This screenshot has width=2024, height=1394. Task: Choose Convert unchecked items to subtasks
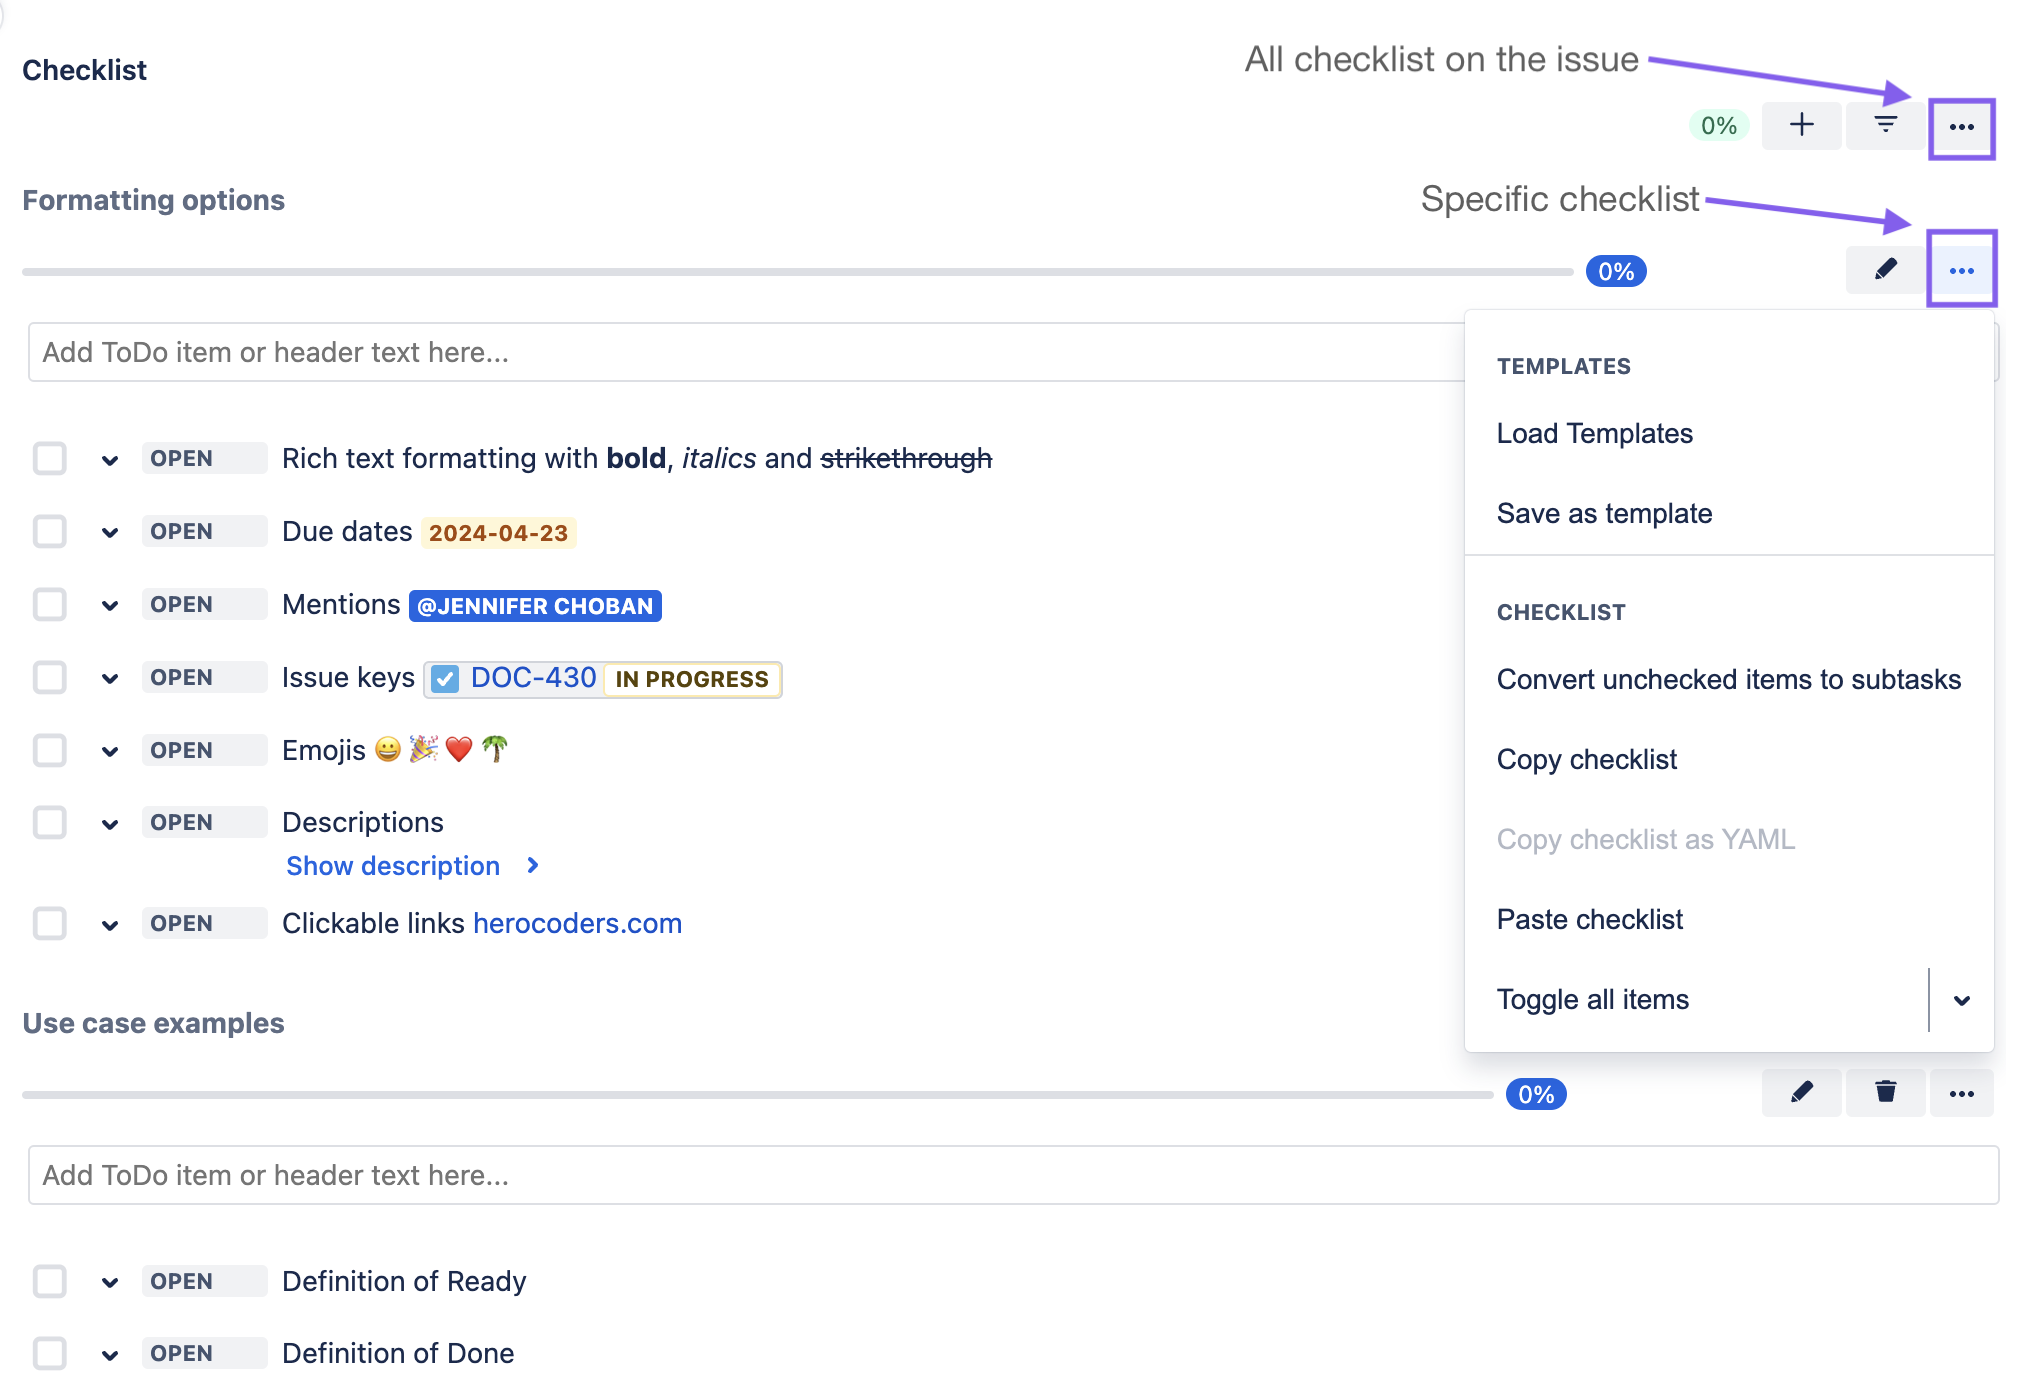click(x=1728, y=680)
